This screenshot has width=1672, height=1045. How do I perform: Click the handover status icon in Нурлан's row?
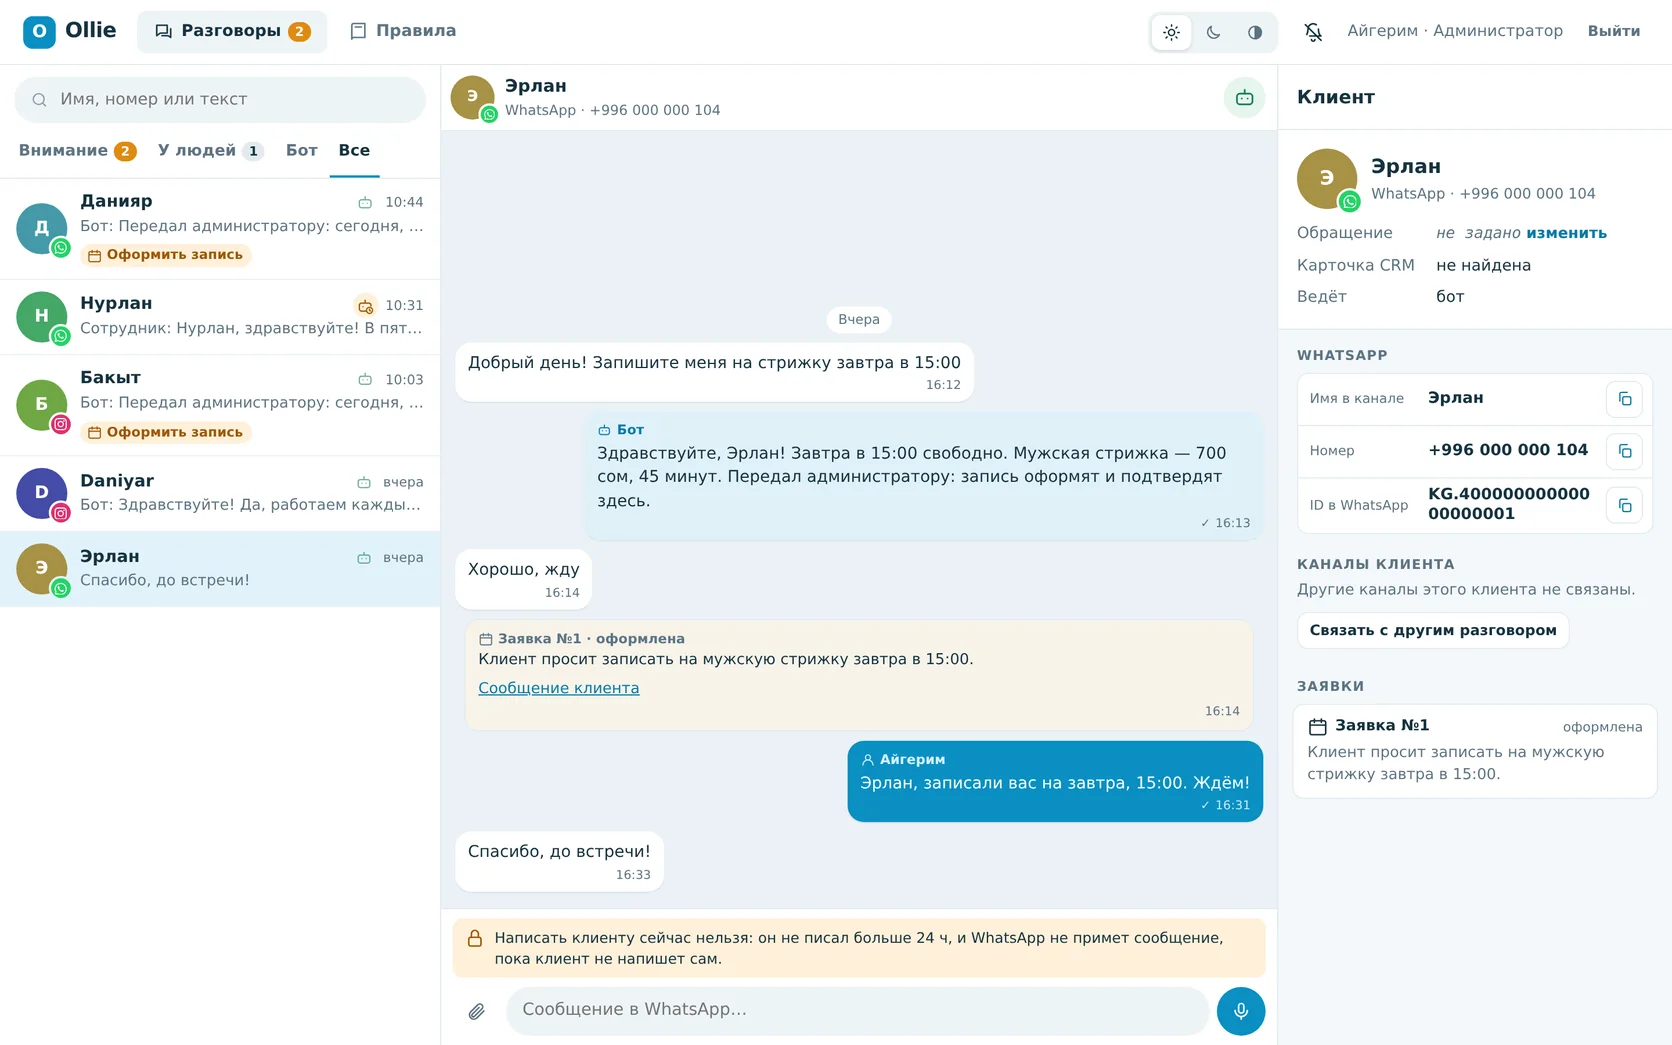tap(366, 306)
